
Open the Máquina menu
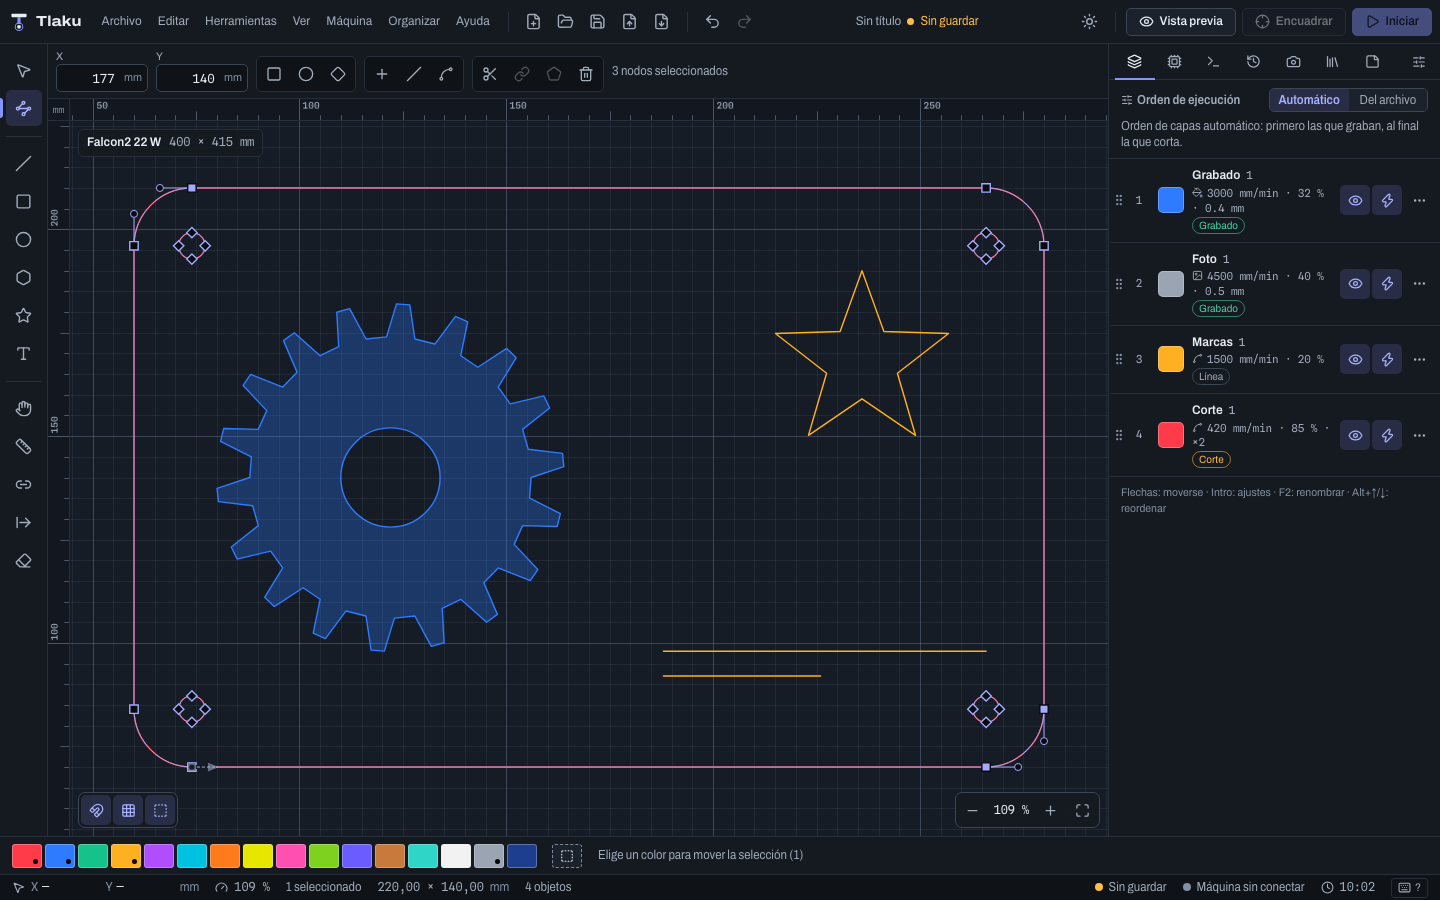click(349, 21)
